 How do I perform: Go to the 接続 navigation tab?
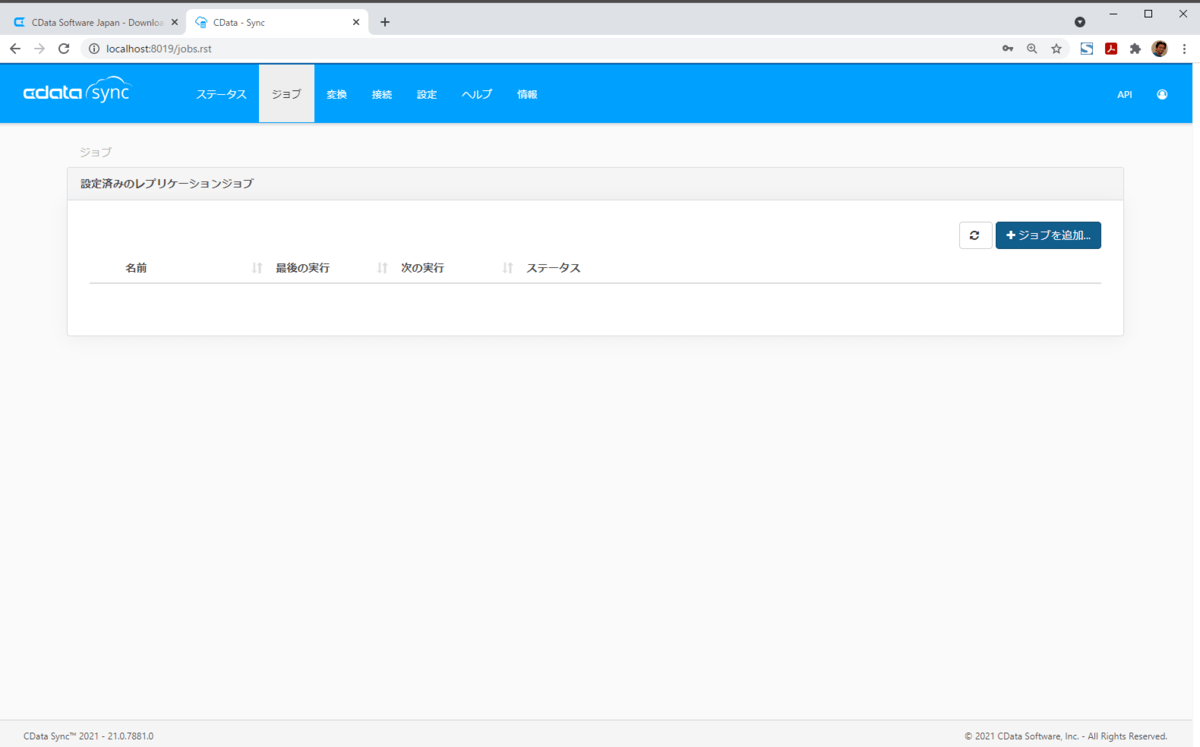pos(382,94)
